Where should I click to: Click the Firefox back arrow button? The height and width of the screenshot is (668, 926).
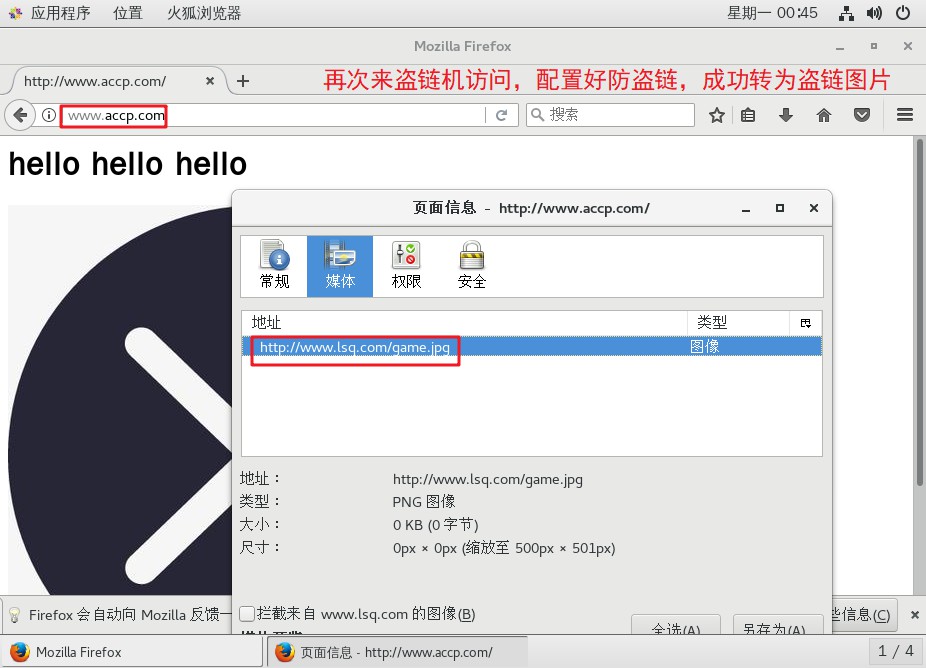click(x=20, y=115)
